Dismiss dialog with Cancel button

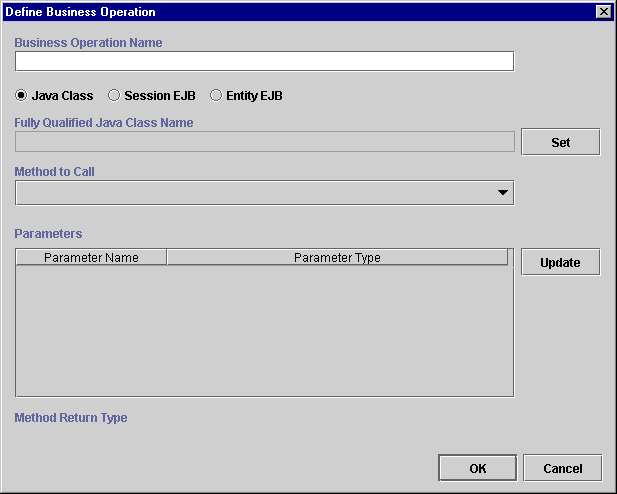click(x=563, y=468)
